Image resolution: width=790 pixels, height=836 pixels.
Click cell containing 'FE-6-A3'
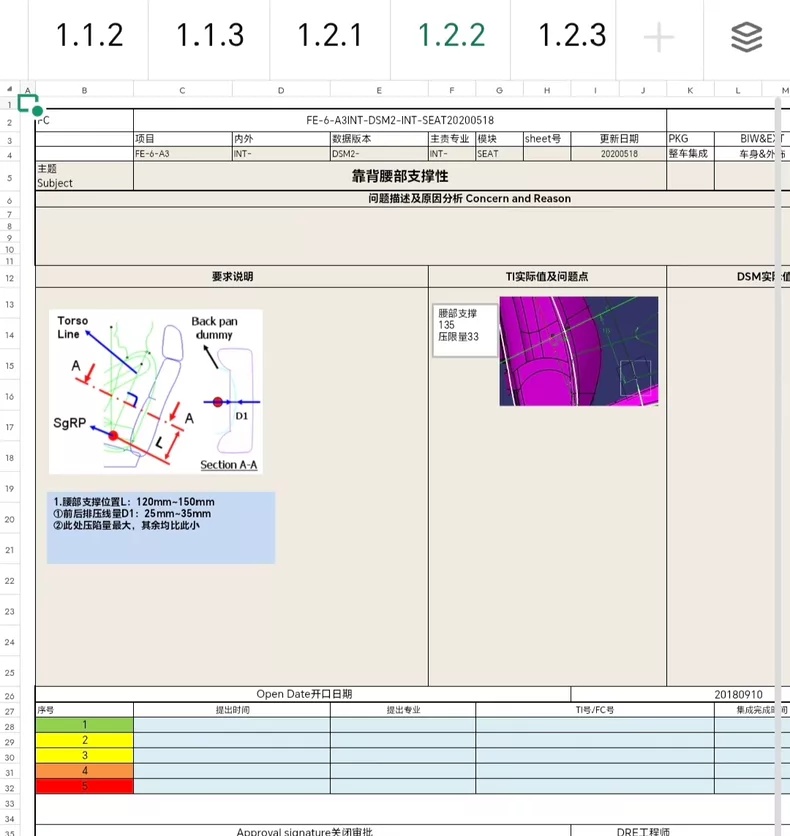pyautogui.click(x=182, y=154)
